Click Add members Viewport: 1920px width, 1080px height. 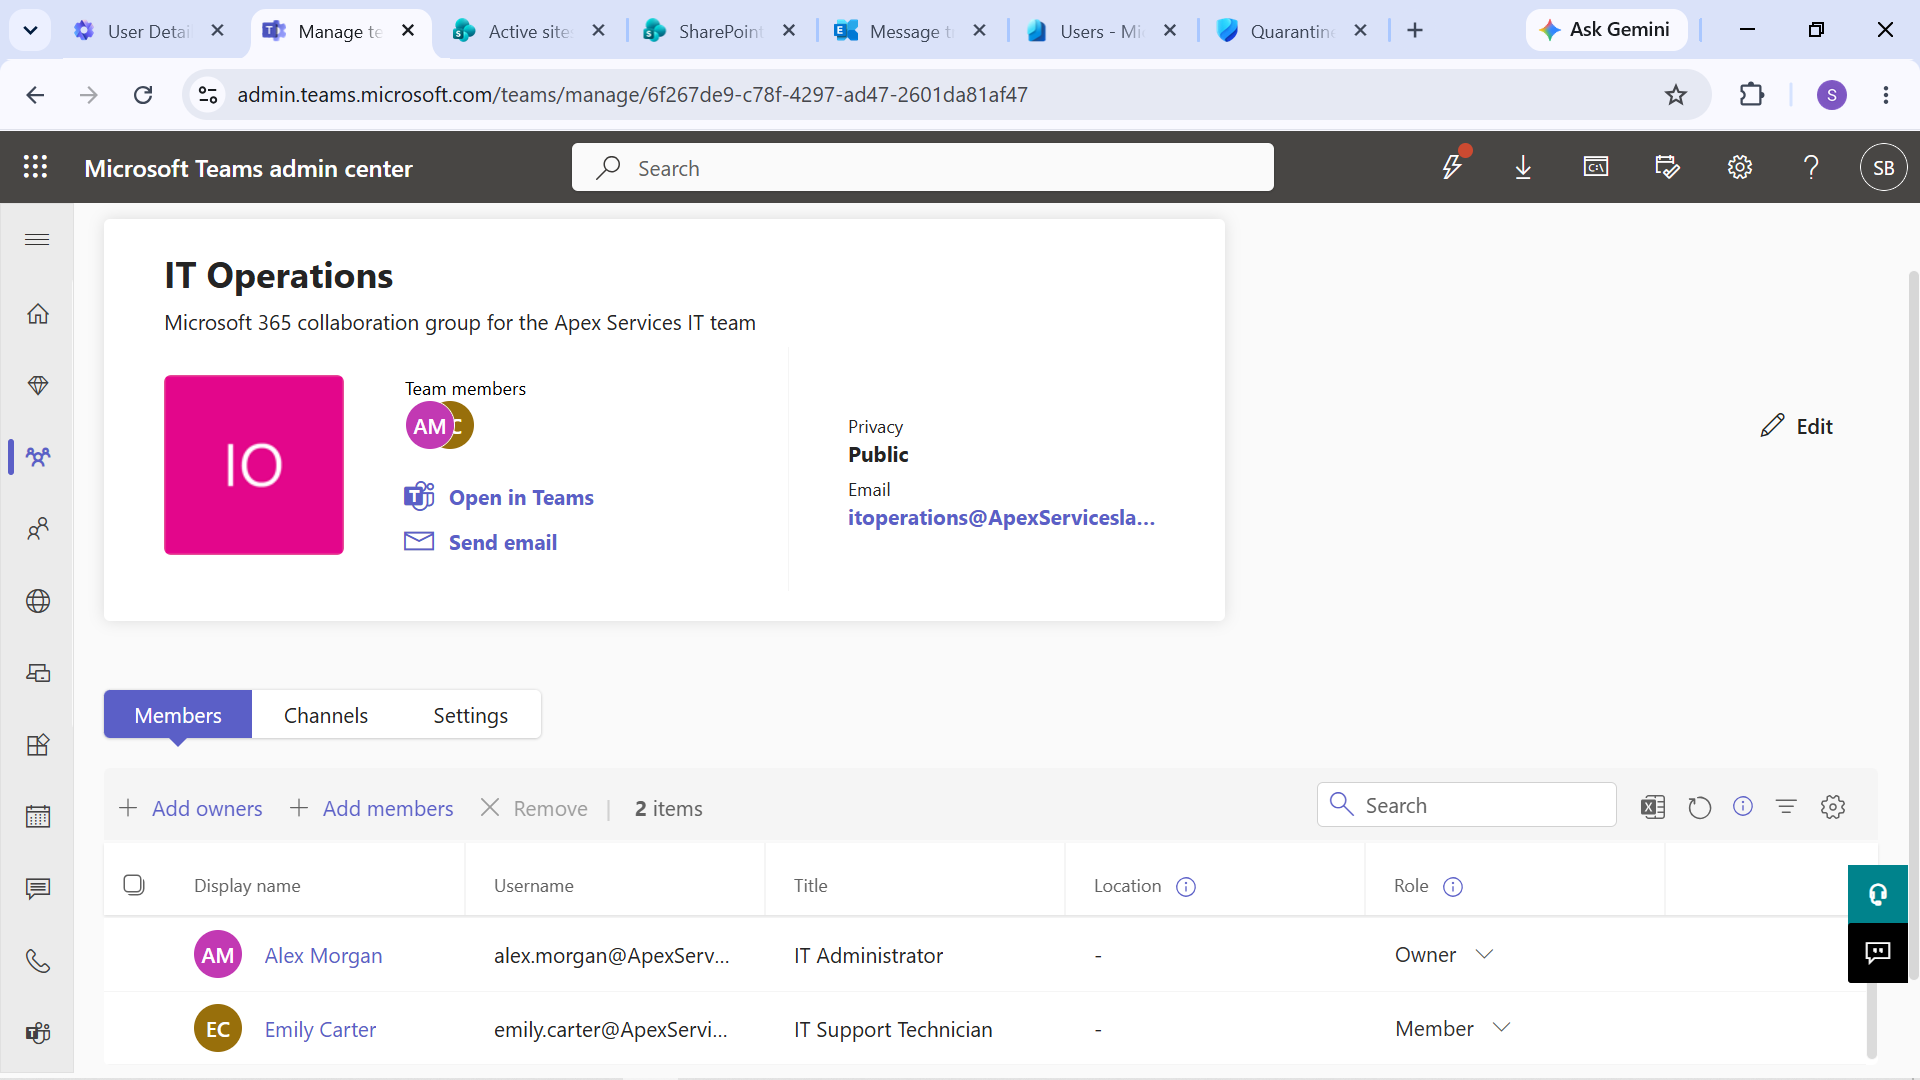click(371, 808)
